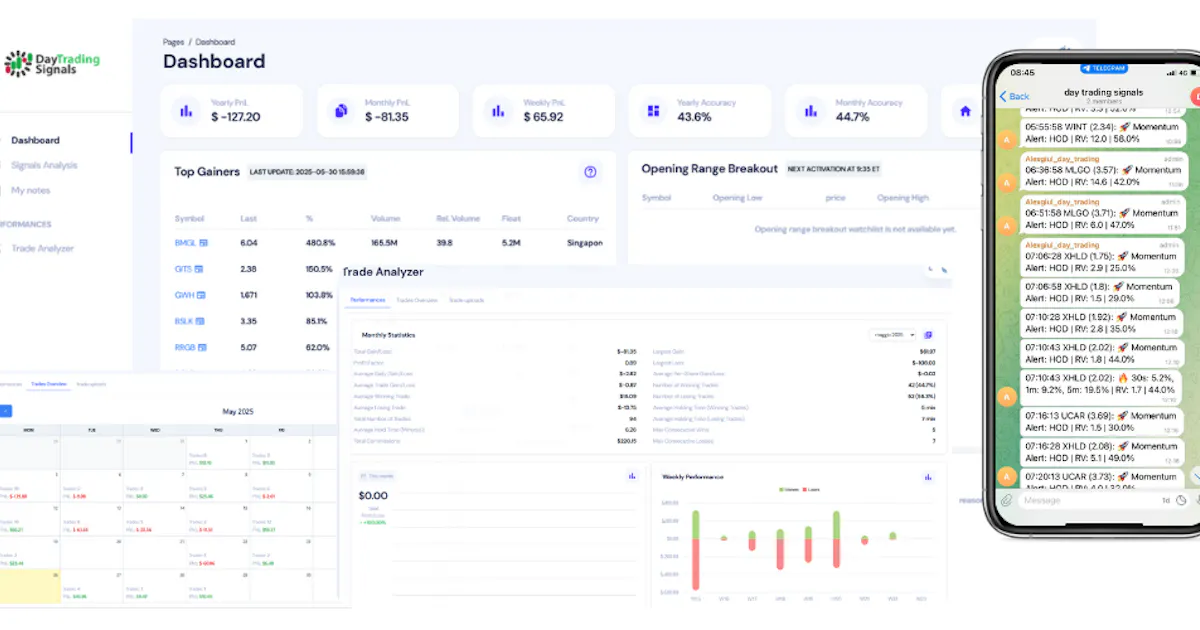Click the Rel. Volume column header

457,218
